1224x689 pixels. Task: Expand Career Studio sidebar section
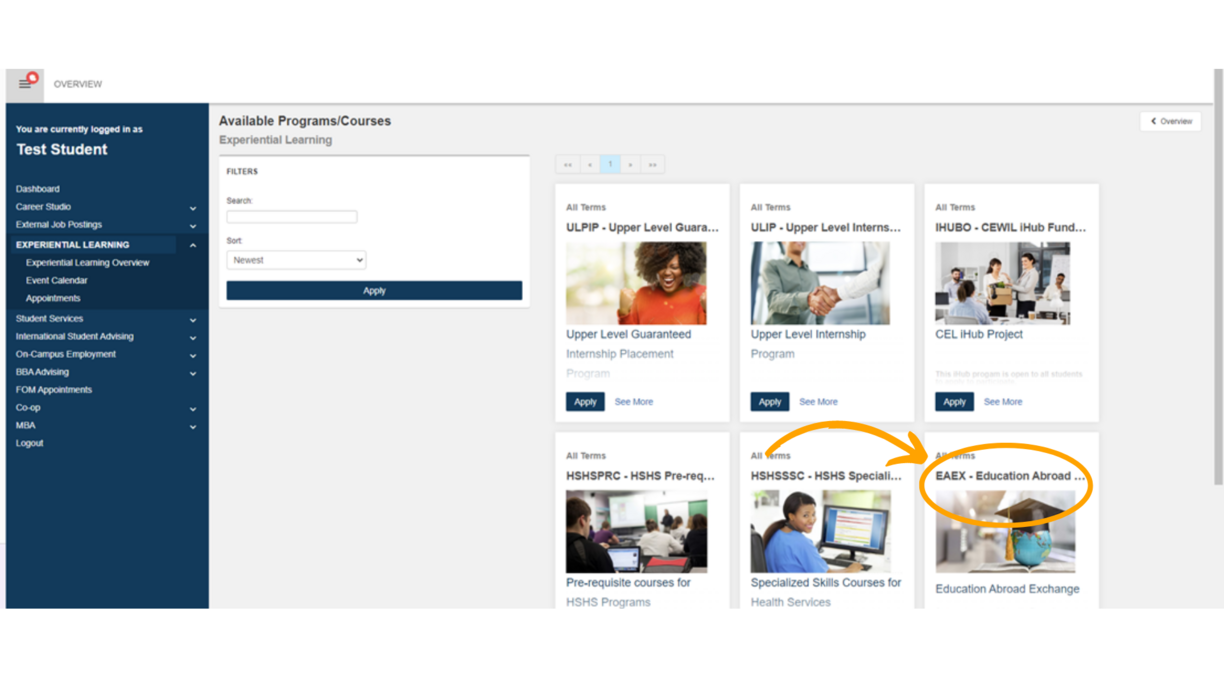[192, 208]
